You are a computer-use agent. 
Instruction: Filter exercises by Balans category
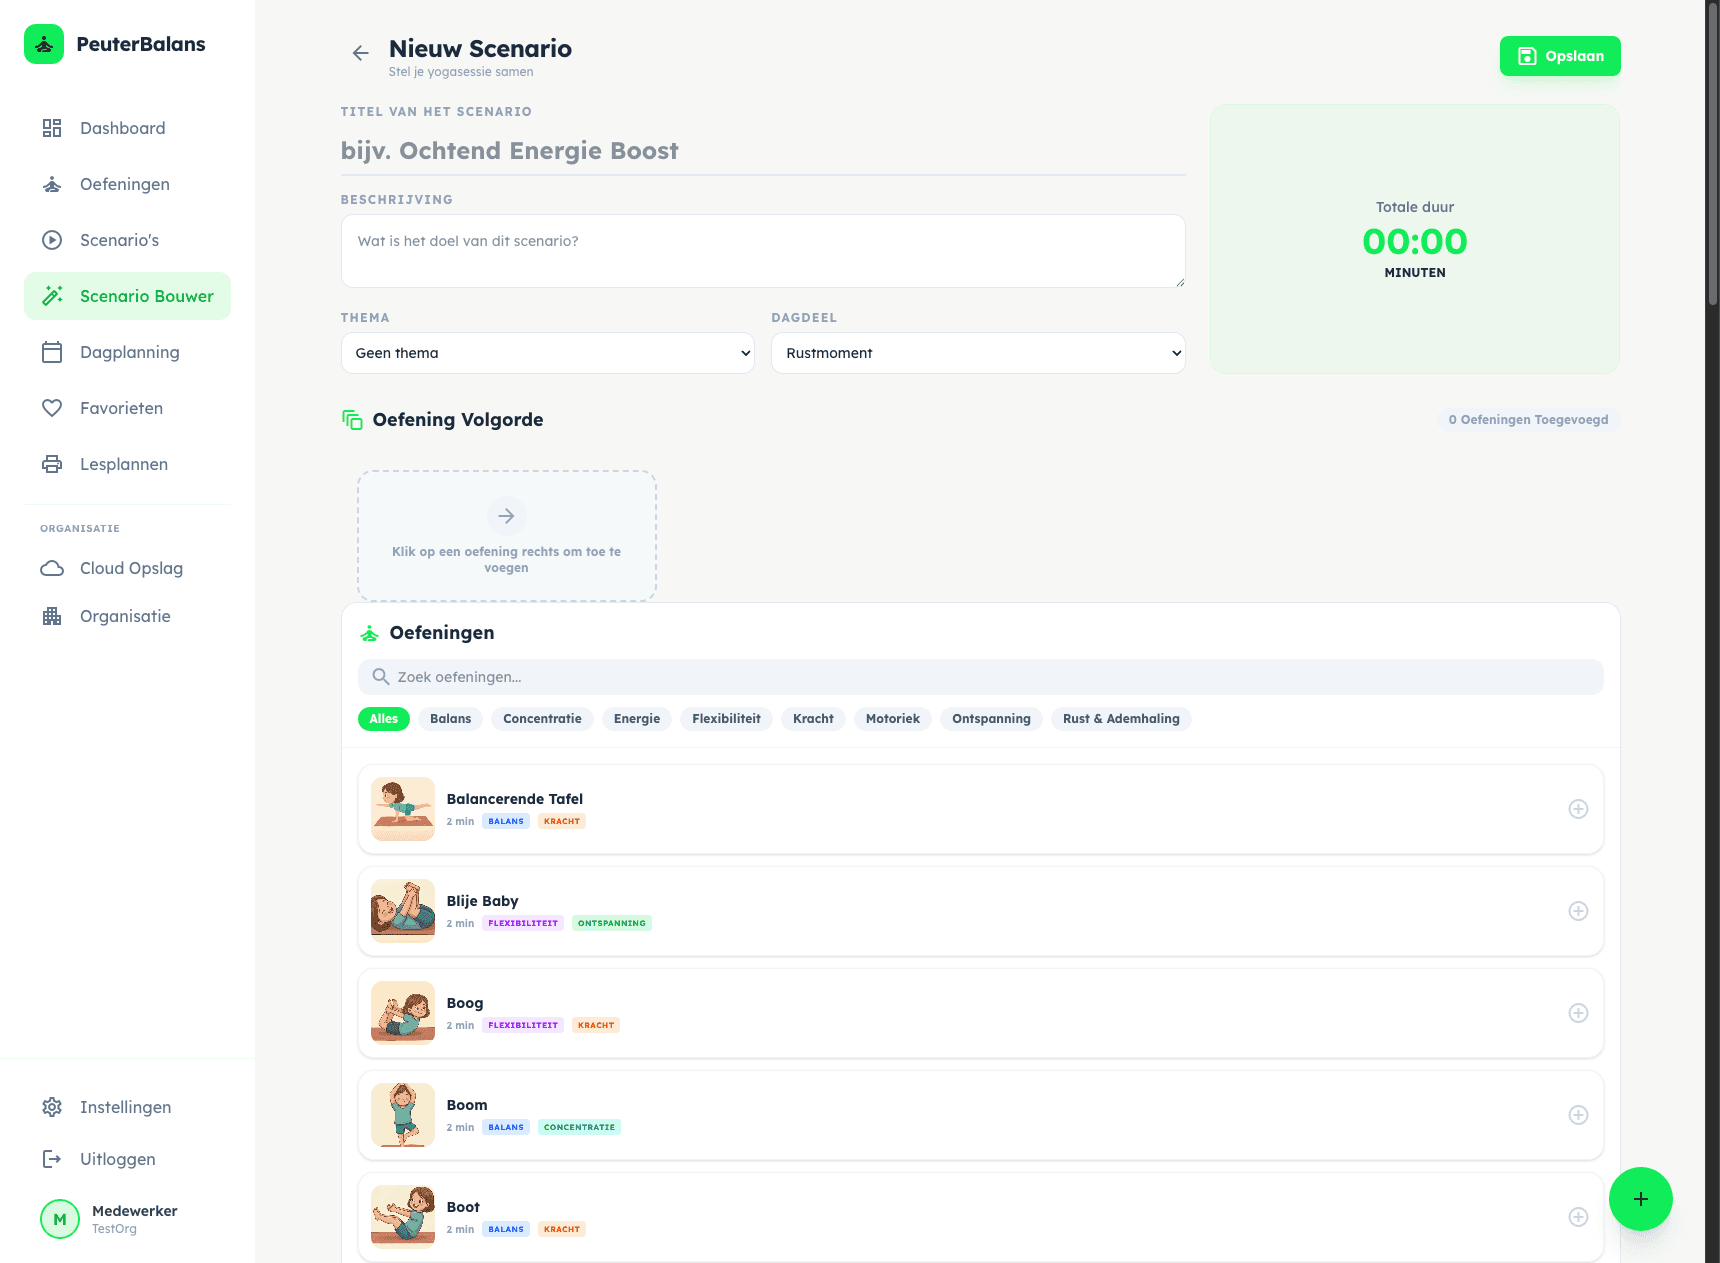click(x=450, y=719)
